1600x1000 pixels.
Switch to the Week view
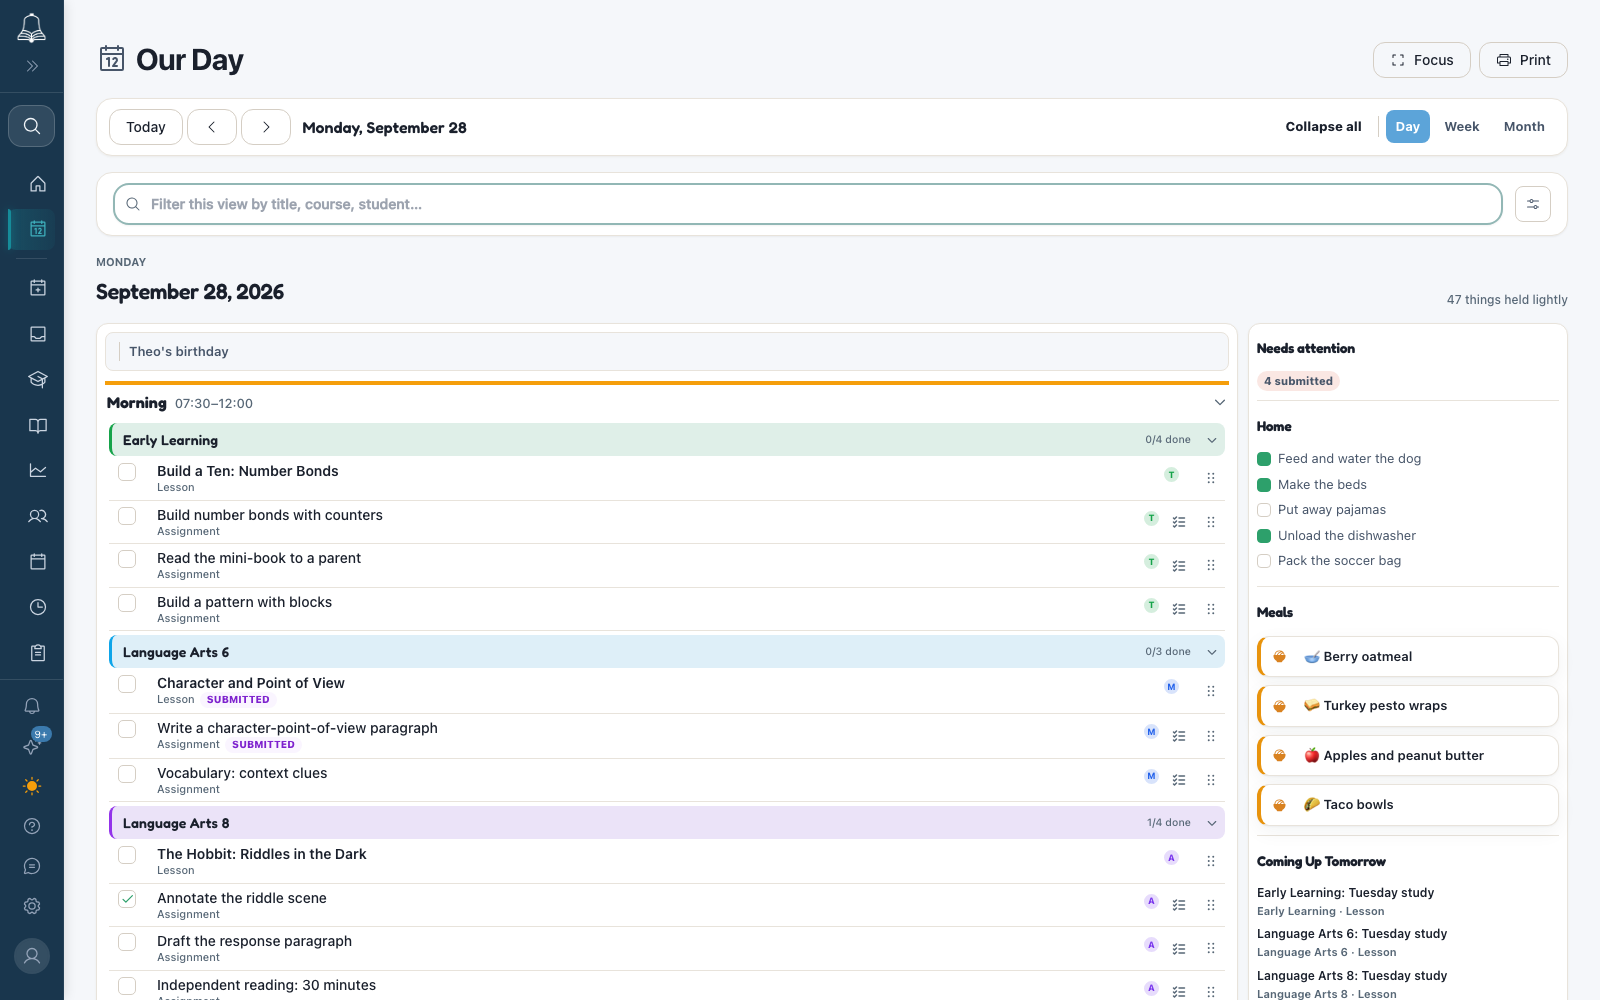click(1461, 127)
